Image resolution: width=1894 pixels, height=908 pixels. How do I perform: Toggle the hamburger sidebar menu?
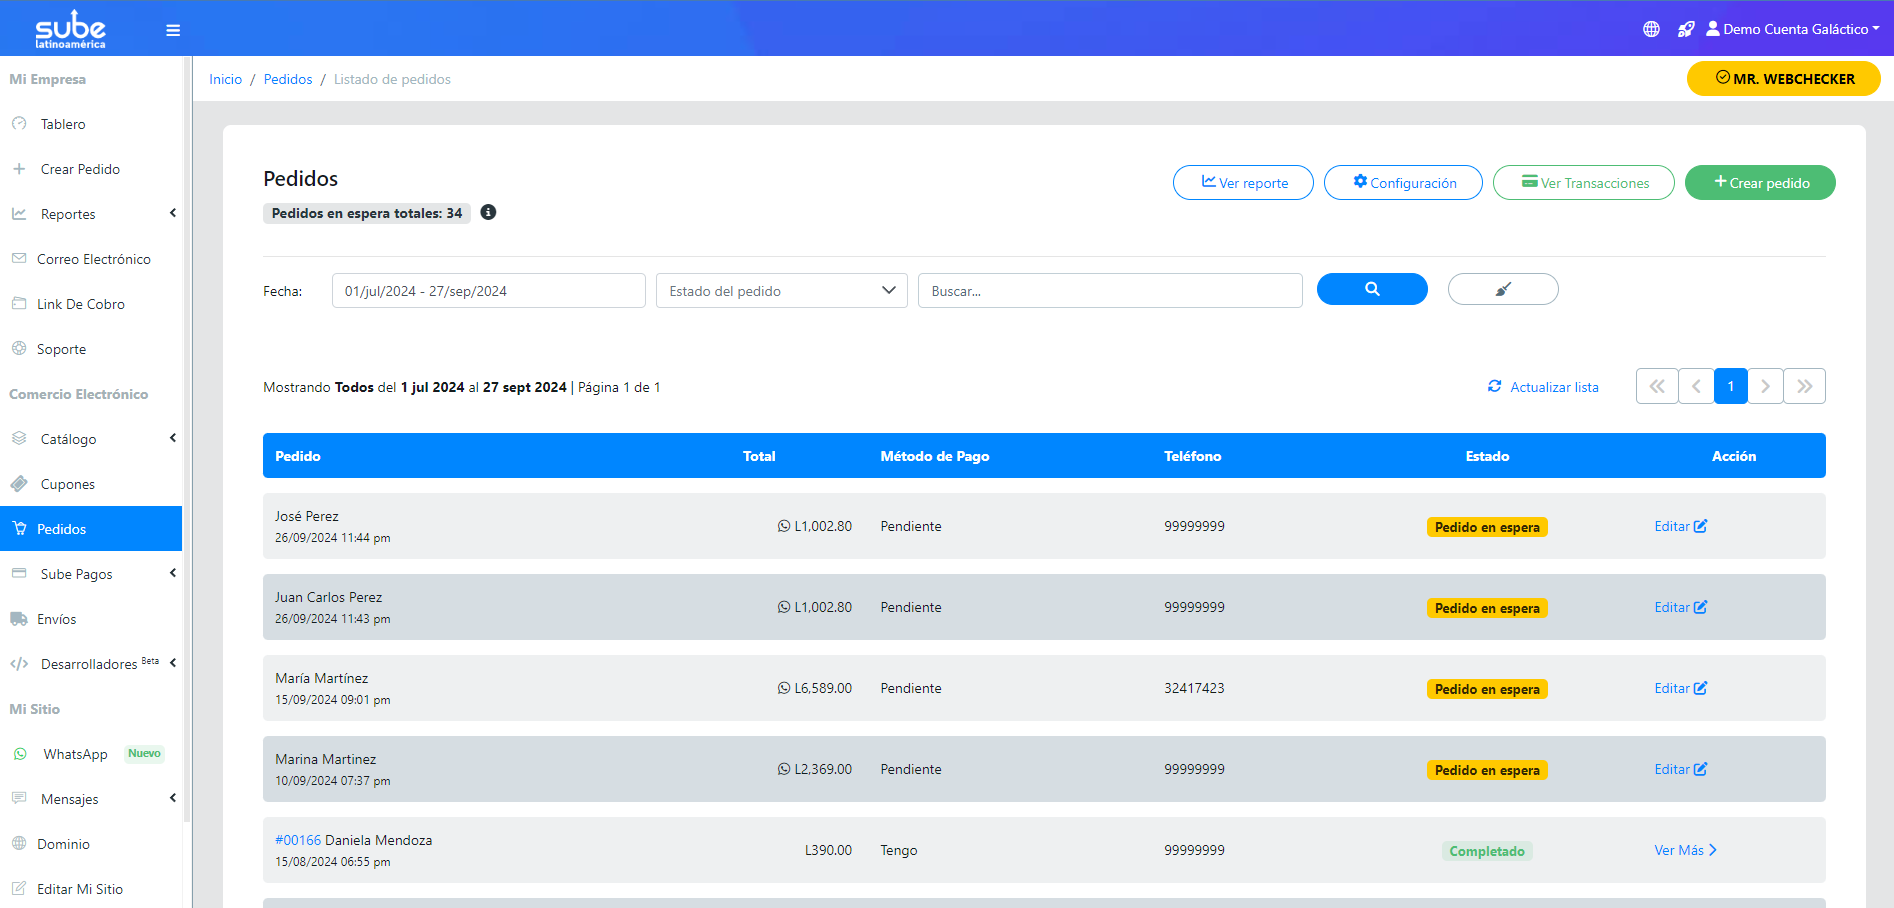click(173, 30)
